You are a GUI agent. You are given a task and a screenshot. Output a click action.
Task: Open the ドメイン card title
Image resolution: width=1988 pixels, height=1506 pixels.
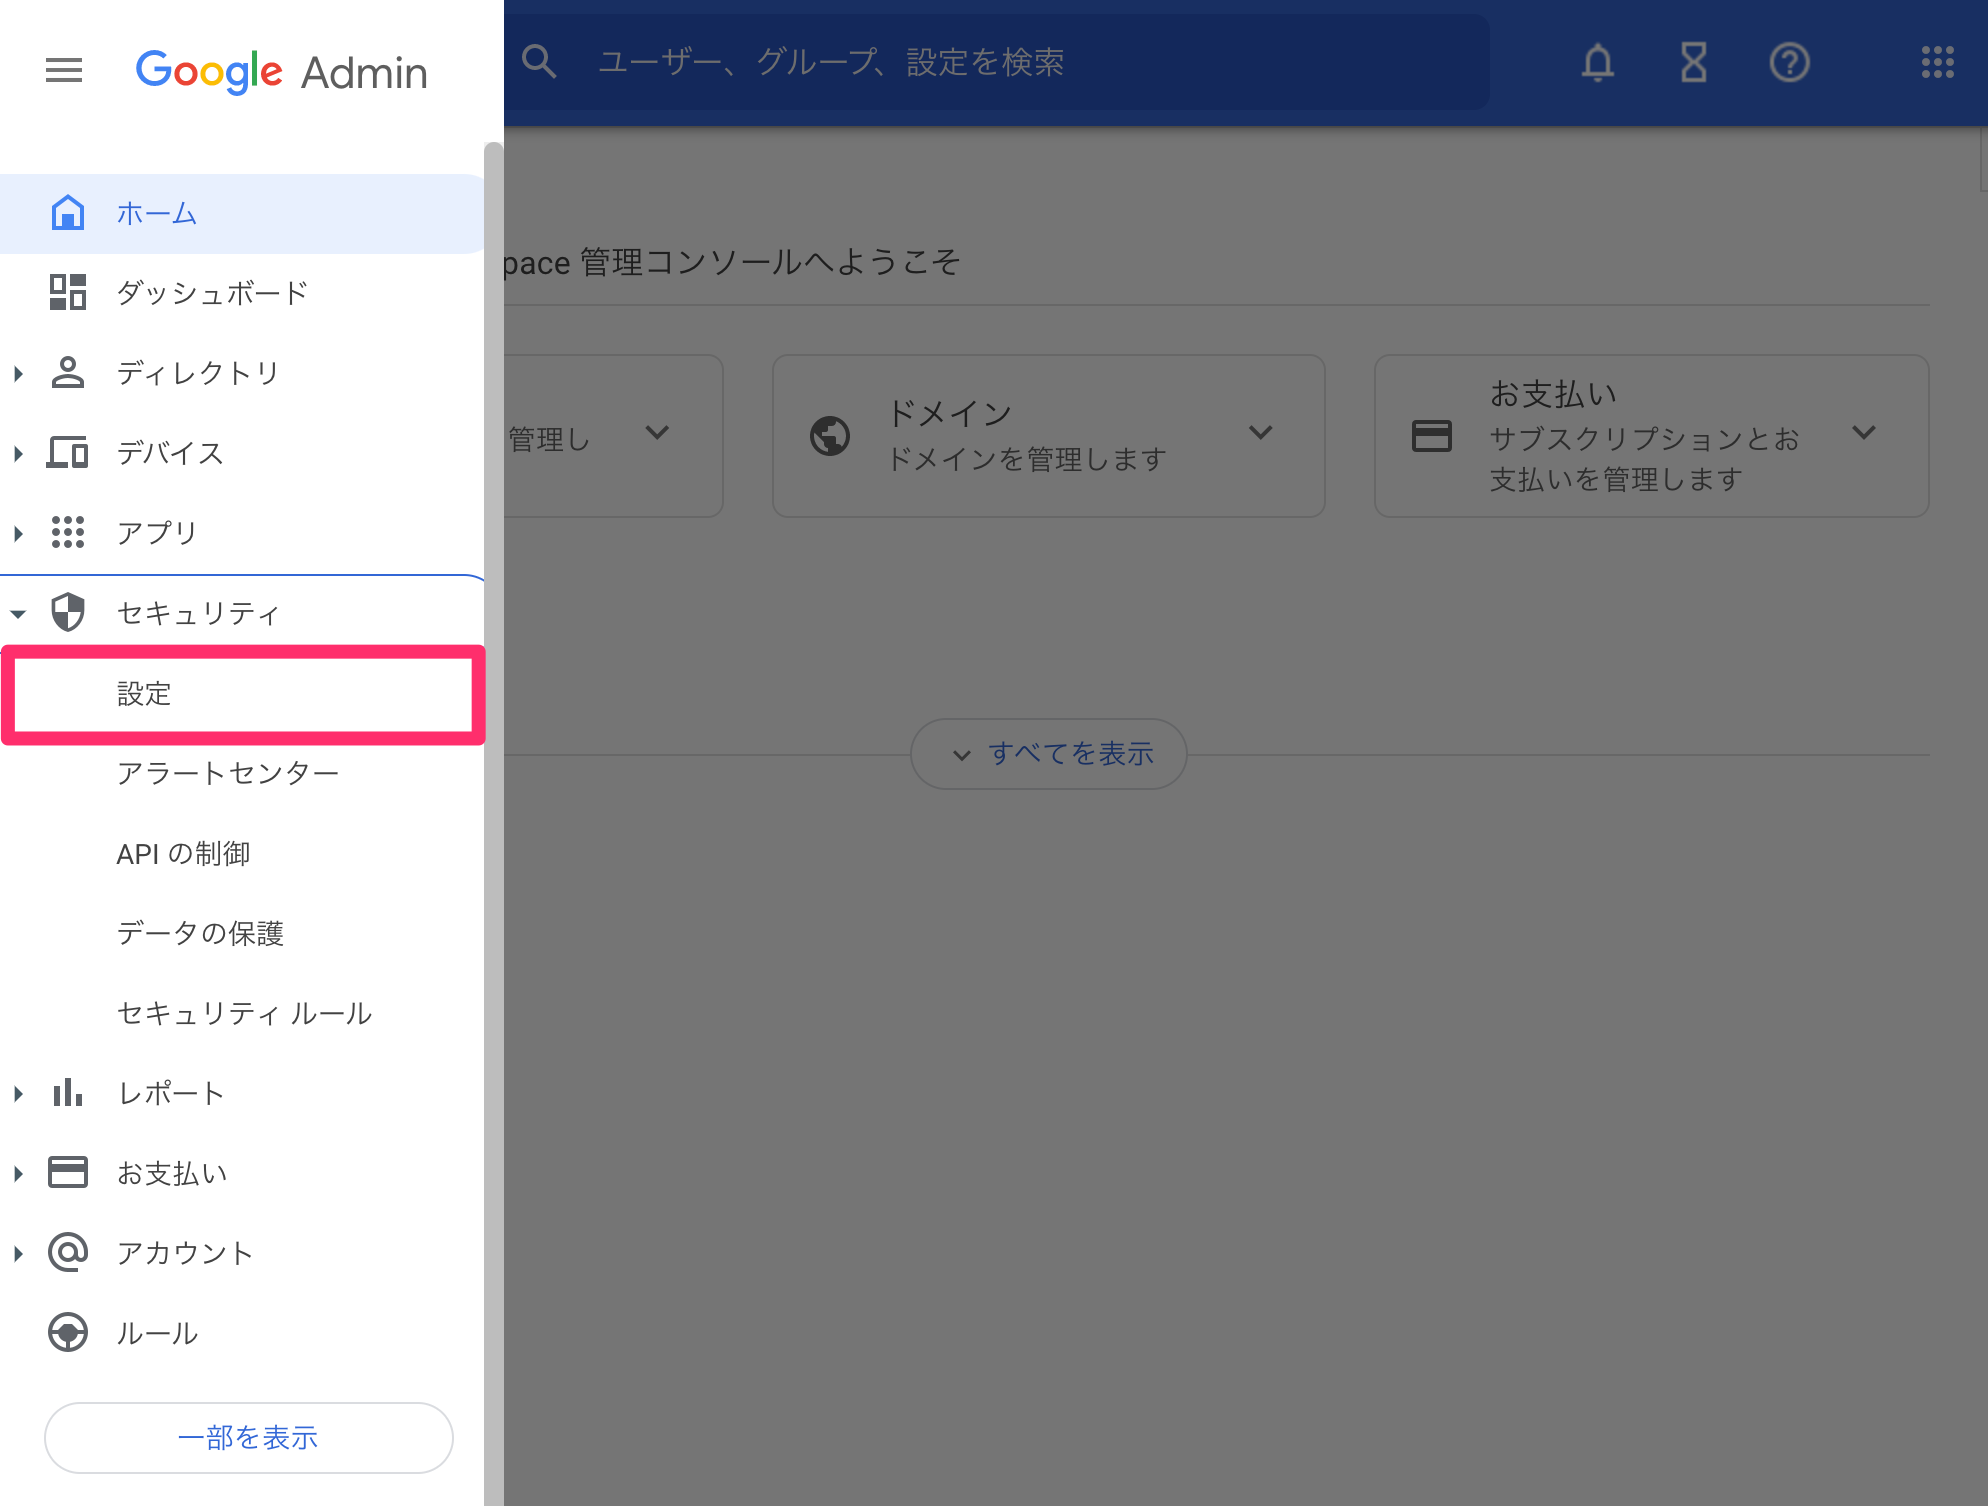(x=950, y=412)
